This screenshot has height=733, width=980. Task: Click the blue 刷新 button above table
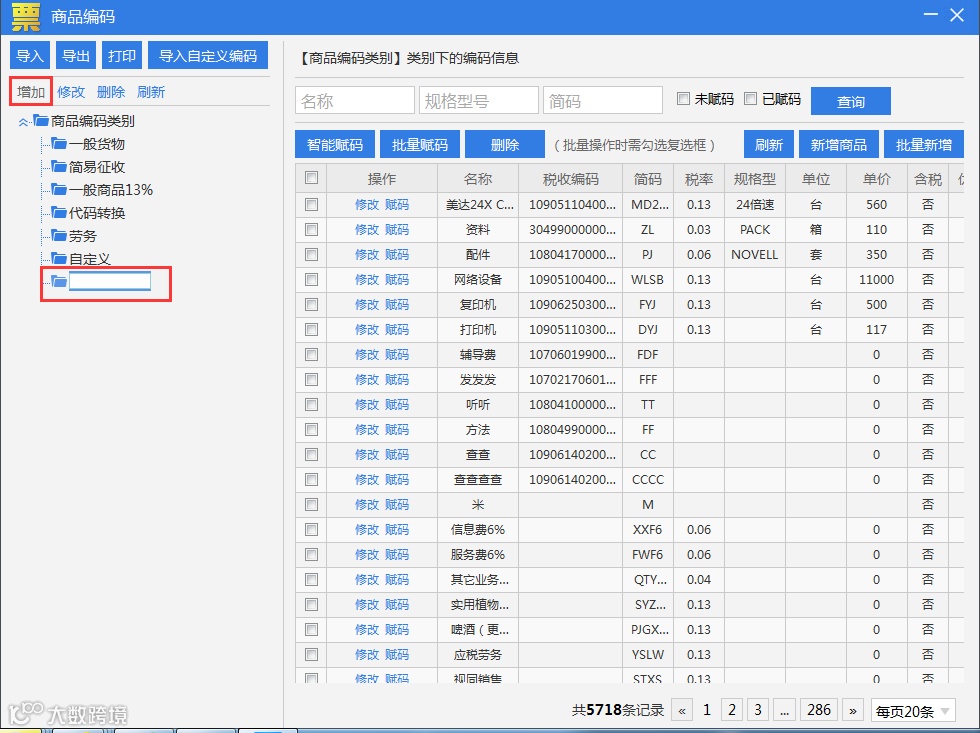pos(768,145)
